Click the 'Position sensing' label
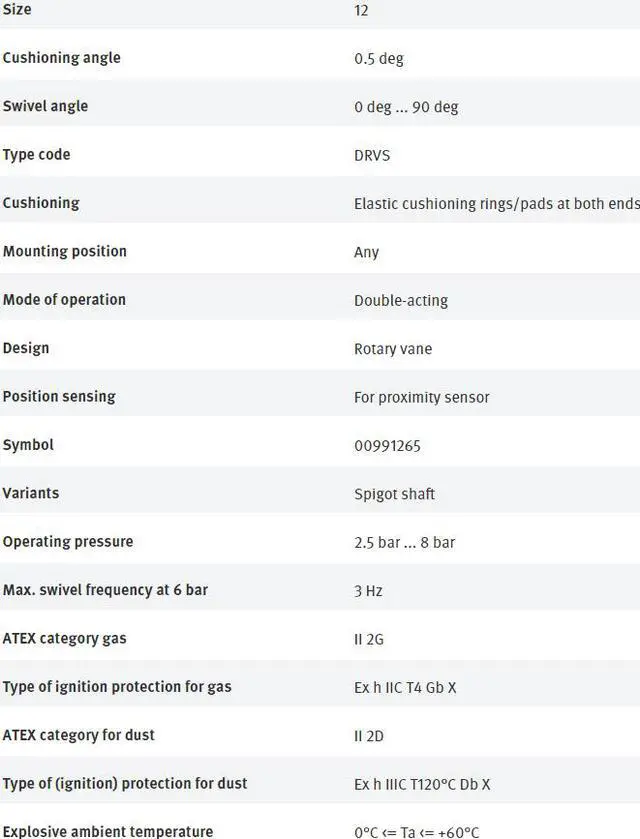The width and height of the screenshot is (640, 839). click(x=59, y=396)
